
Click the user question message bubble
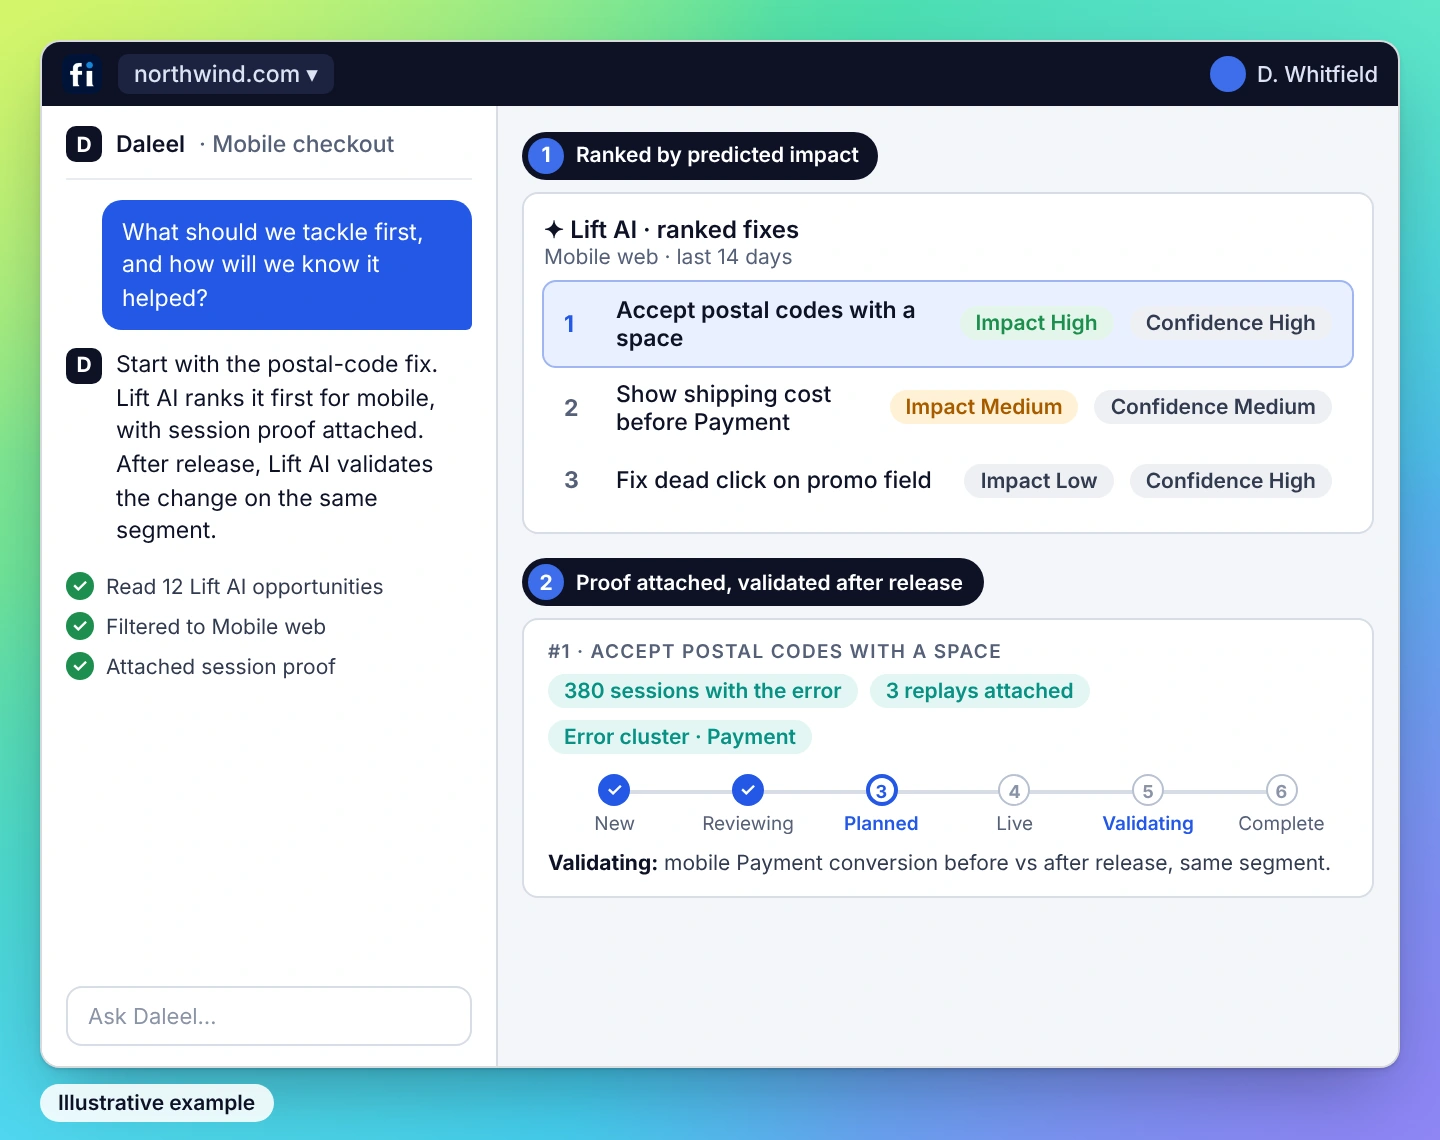pos(287,265)
